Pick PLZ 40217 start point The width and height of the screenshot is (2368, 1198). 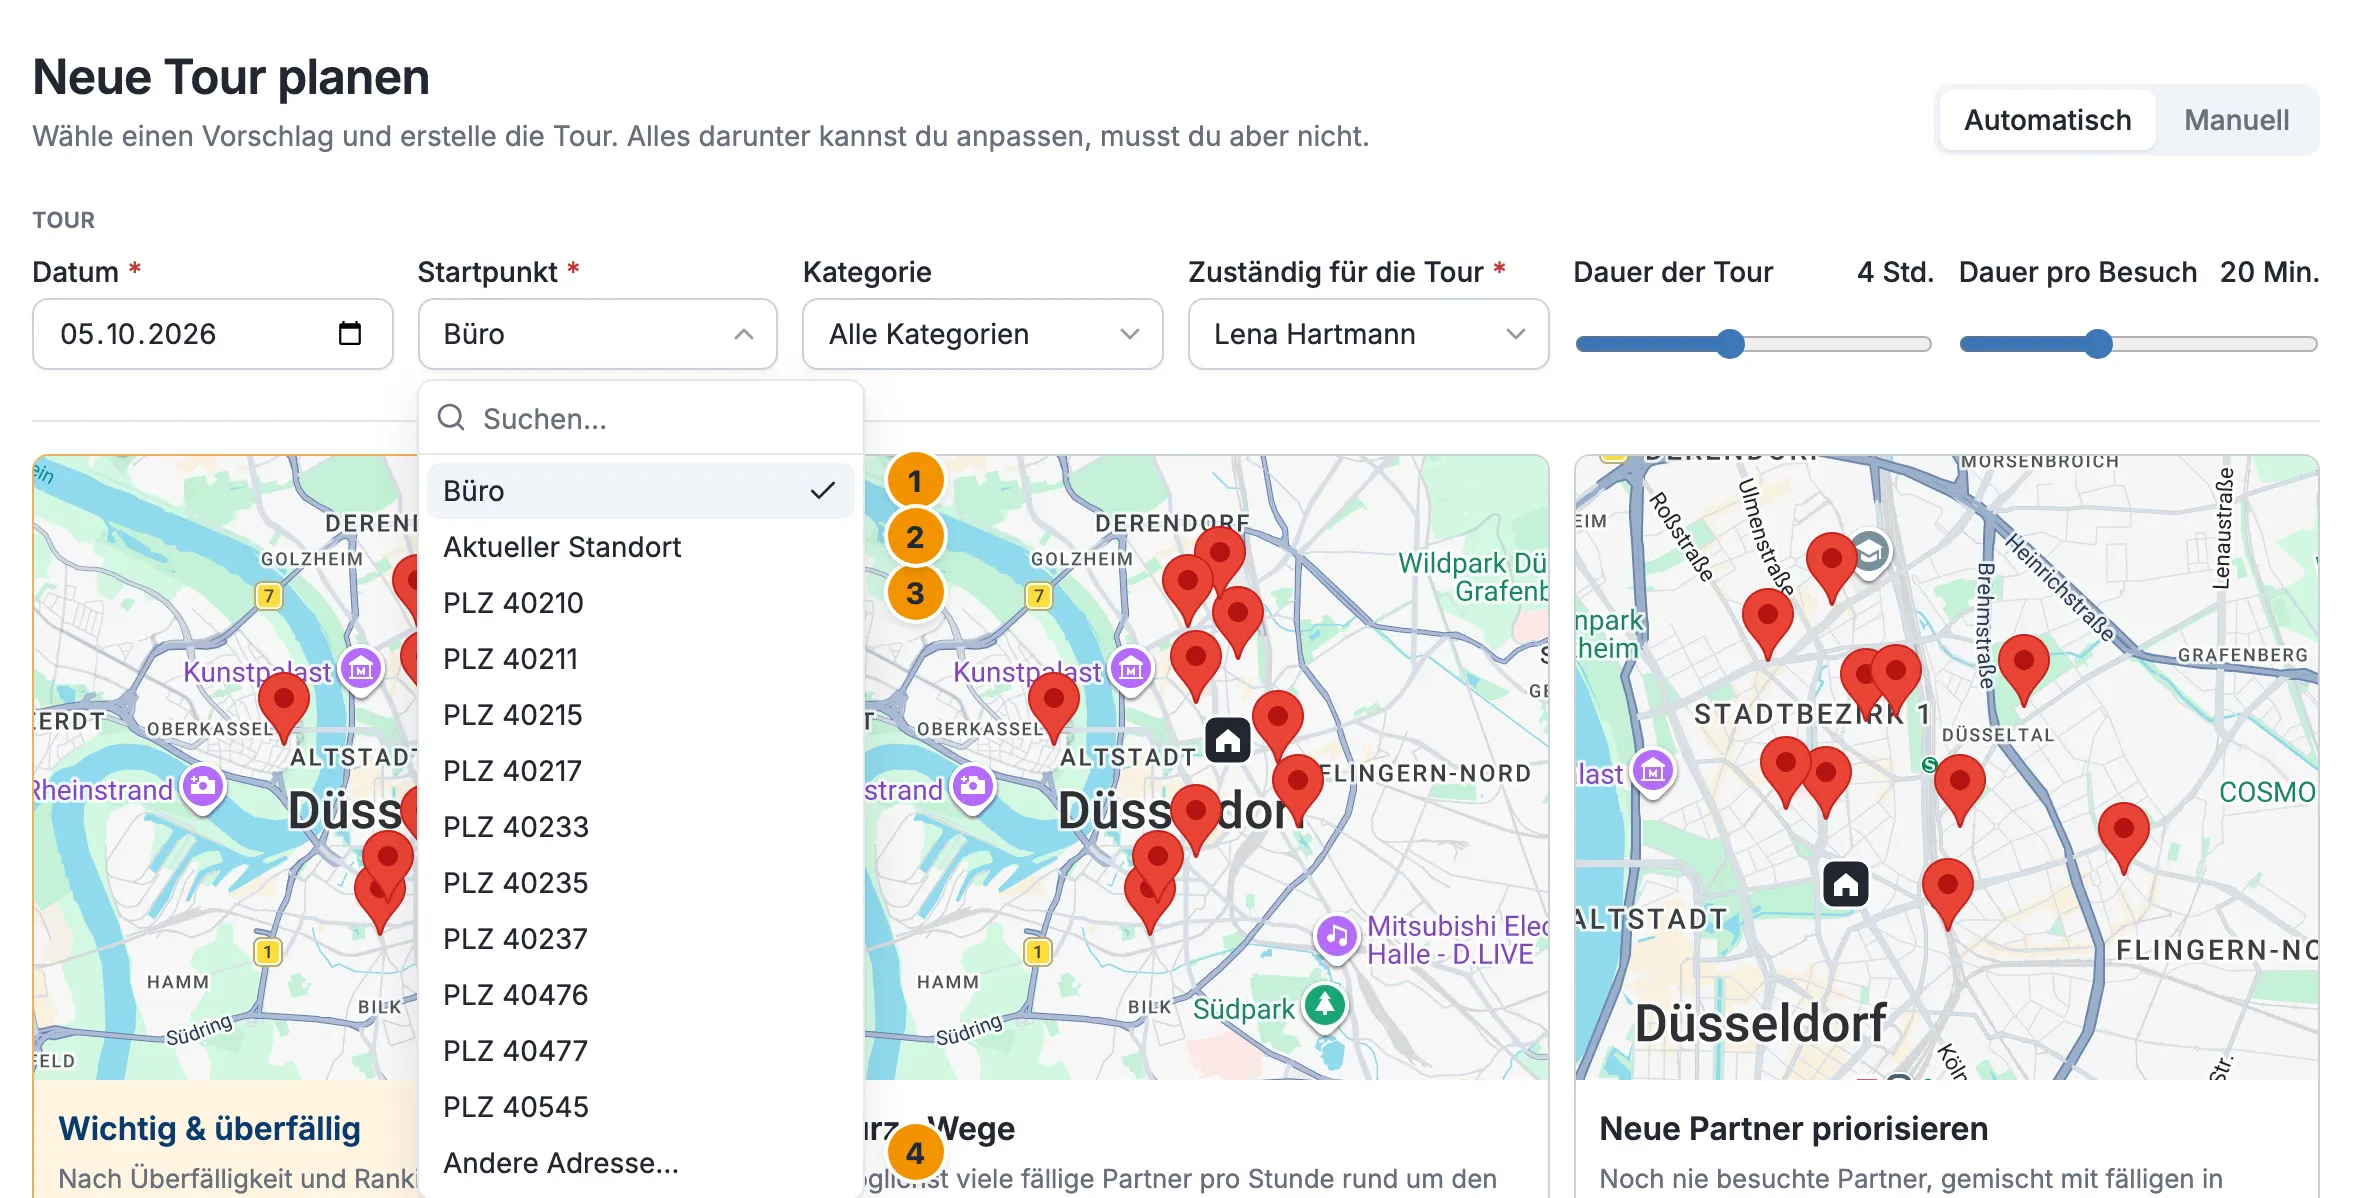point(640,771)
